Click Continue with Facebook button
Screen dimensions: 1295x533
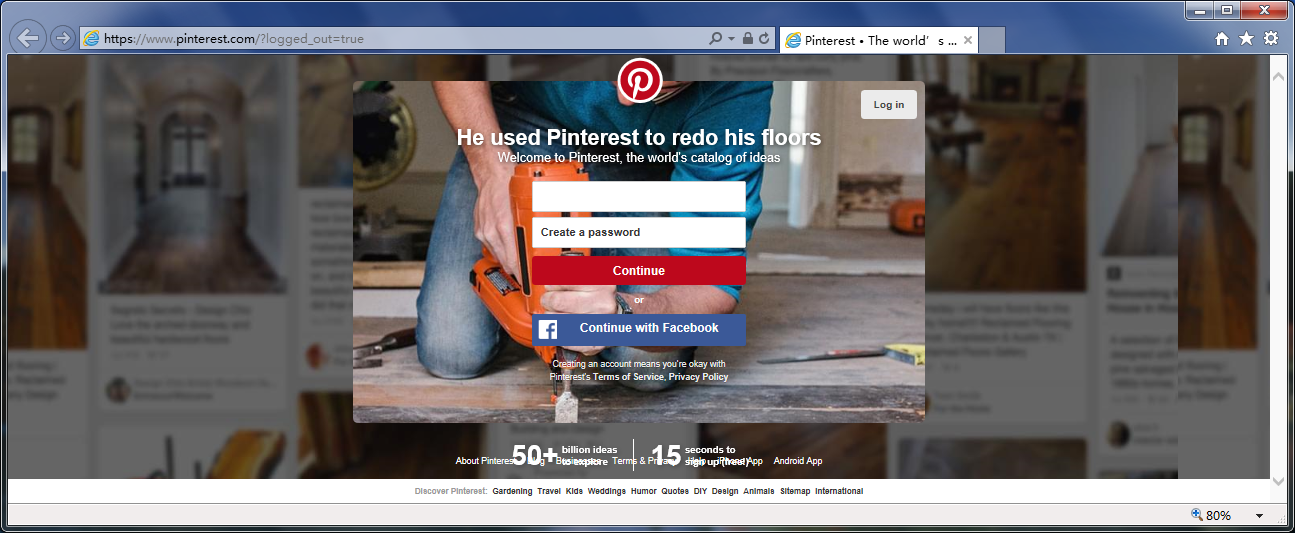click(639, 329)
